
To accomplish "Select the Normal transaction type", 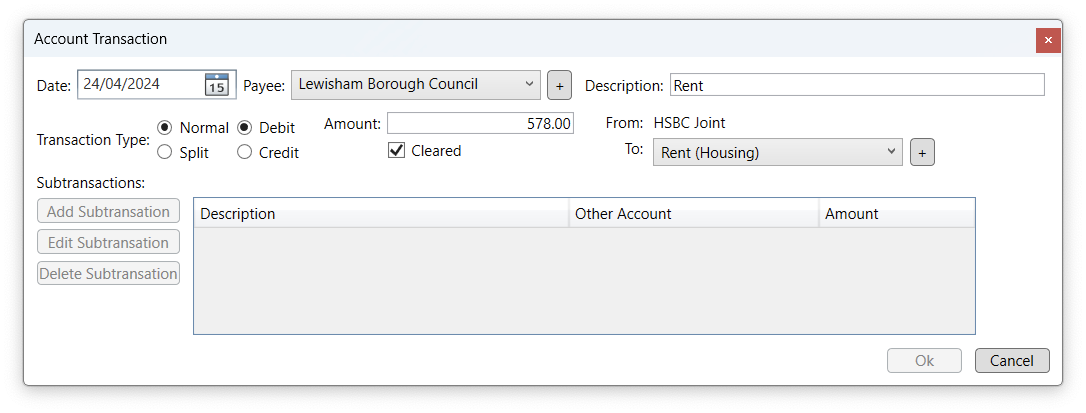I will point(165,128).
